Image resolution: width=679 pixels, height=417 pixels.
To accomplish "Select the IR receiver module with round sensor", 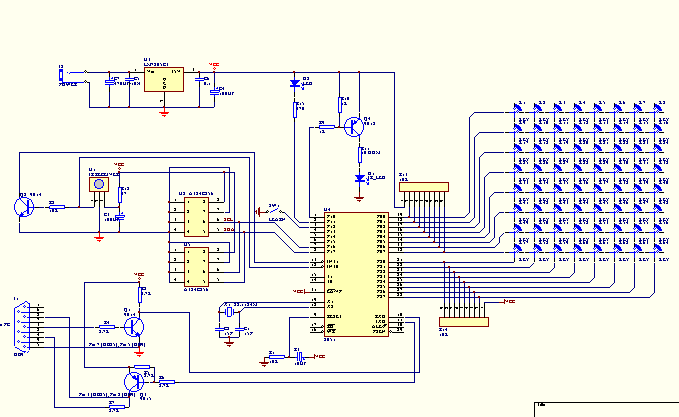I will click(98, 185).
